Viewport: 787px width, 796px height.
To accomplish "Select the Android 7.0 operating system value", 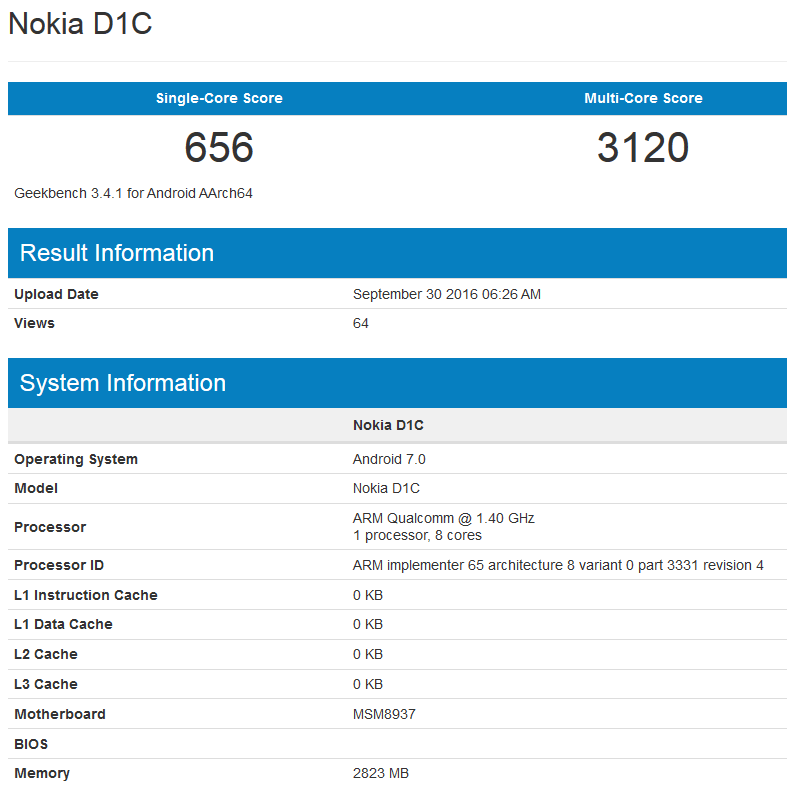I will click(389, 459).
